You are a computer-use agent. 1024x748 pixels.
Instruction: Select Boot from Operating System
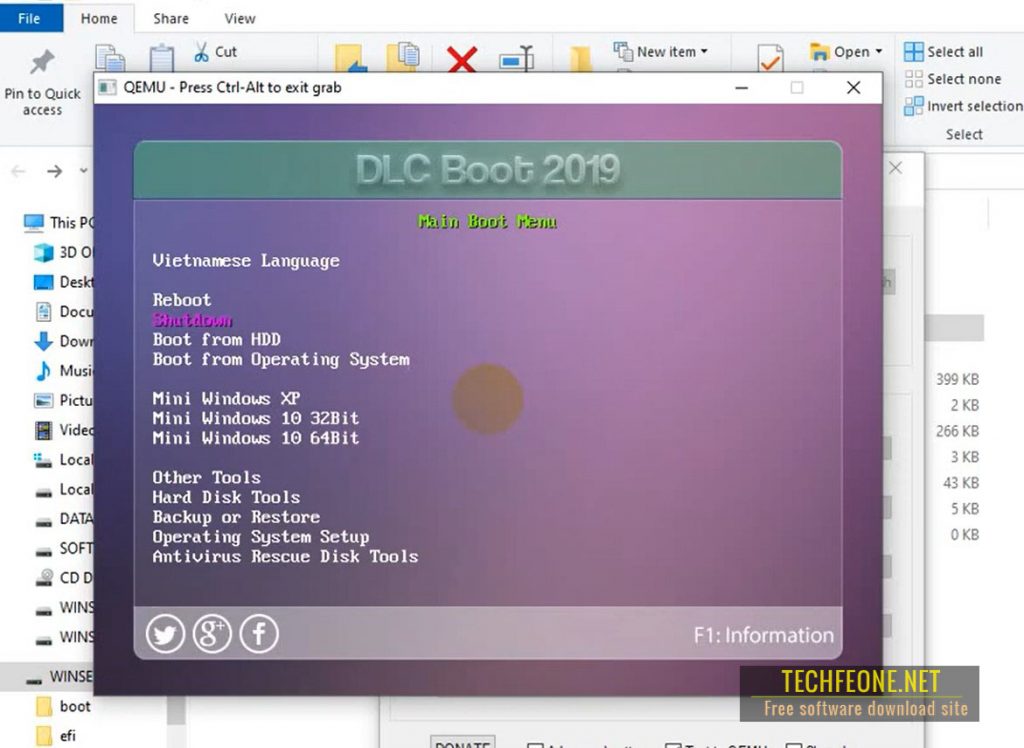(281, 359)
